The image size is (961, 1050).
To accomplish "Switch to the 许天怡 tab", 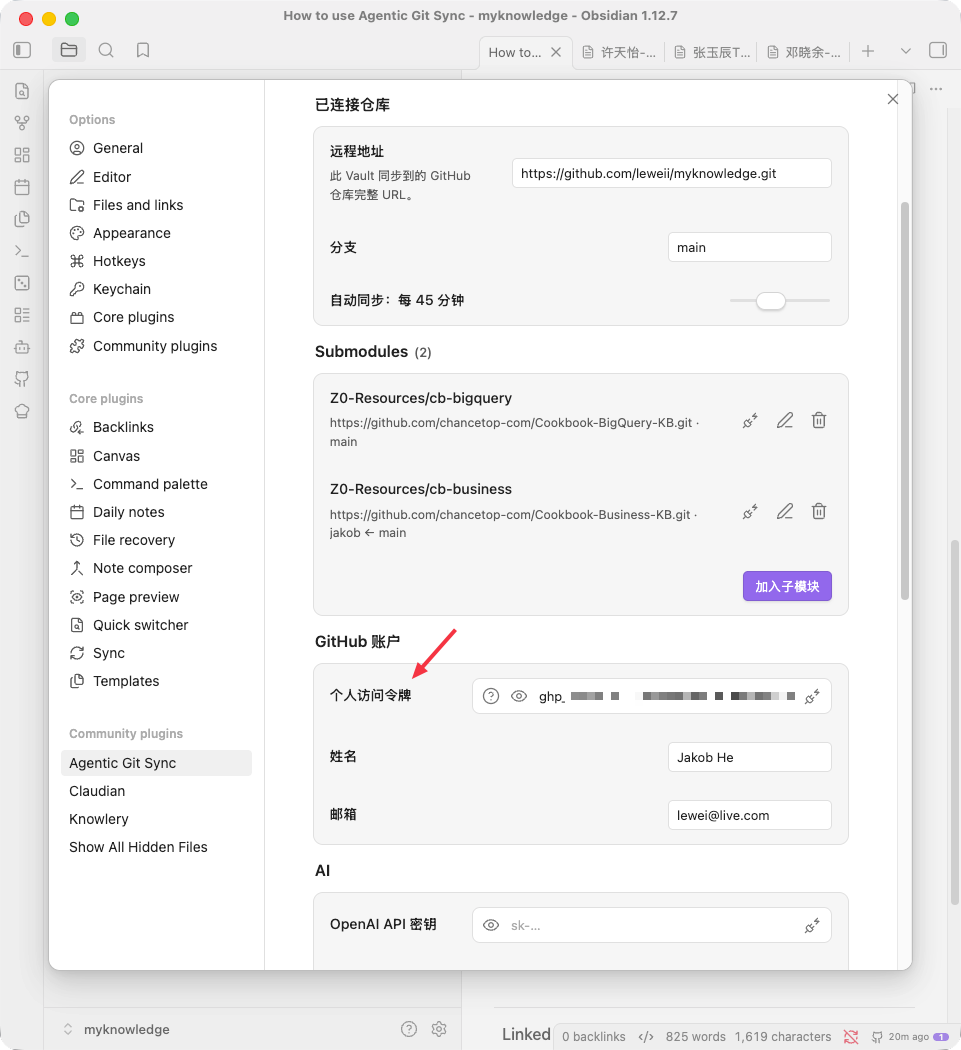I will coord(619,52).
